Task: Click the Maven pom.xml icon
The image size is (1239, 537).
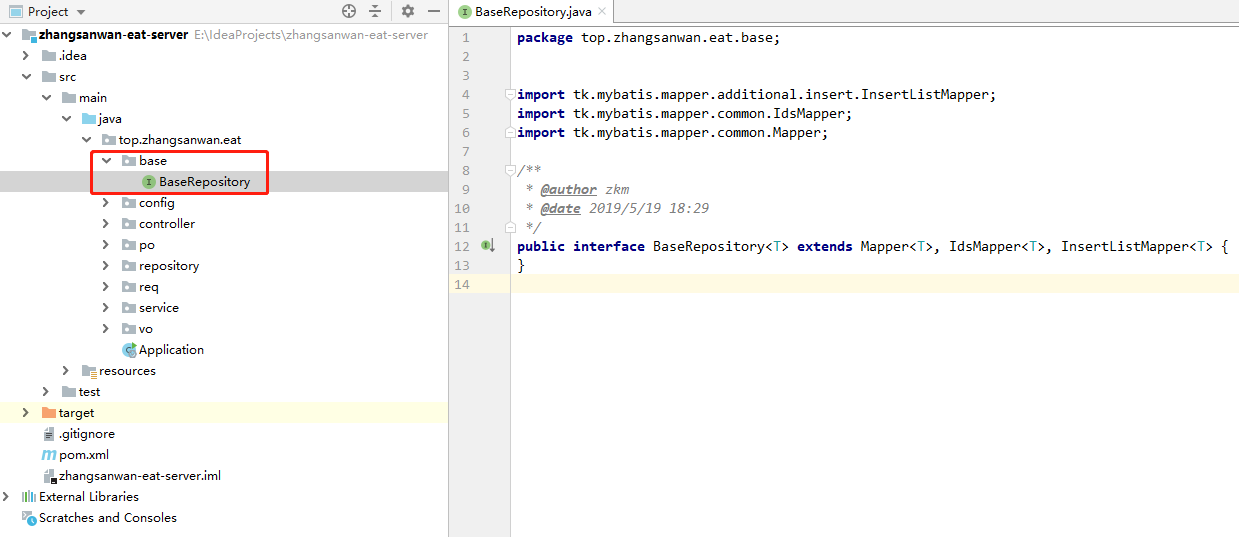Action: (49, 455)
